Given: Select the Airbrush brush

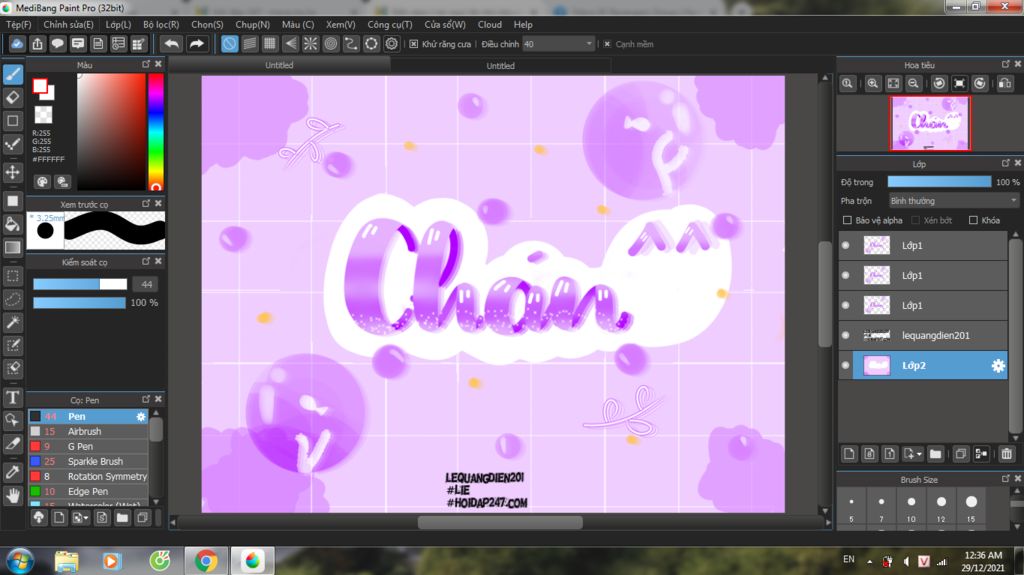Looking at the screenshot, I should (x=88, y=431).
